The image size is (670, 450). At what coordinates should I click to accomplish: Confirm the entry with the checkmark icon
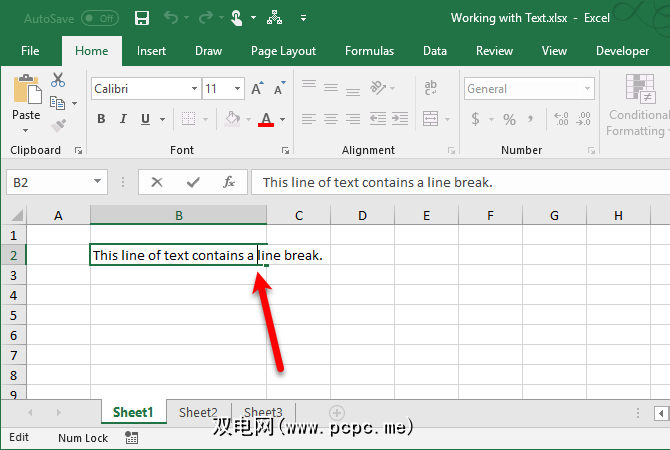193,182
